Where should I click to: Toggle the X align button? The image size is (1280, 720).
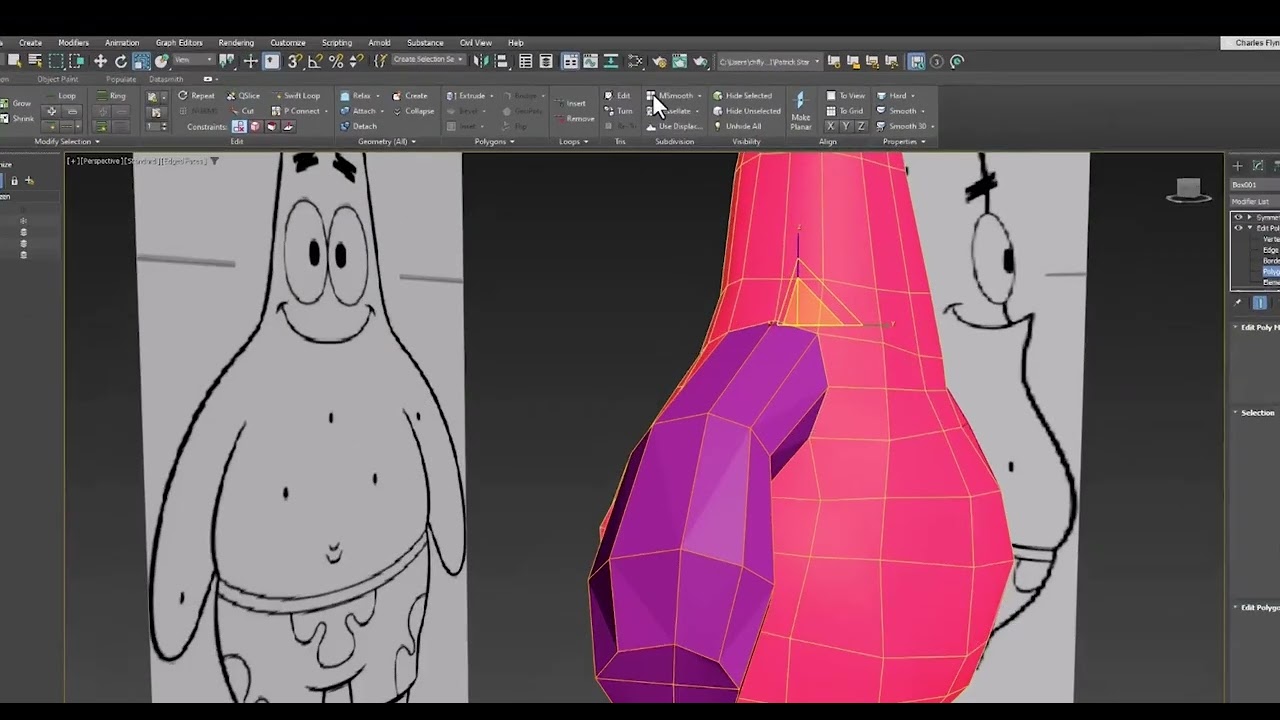click(831, 126)
